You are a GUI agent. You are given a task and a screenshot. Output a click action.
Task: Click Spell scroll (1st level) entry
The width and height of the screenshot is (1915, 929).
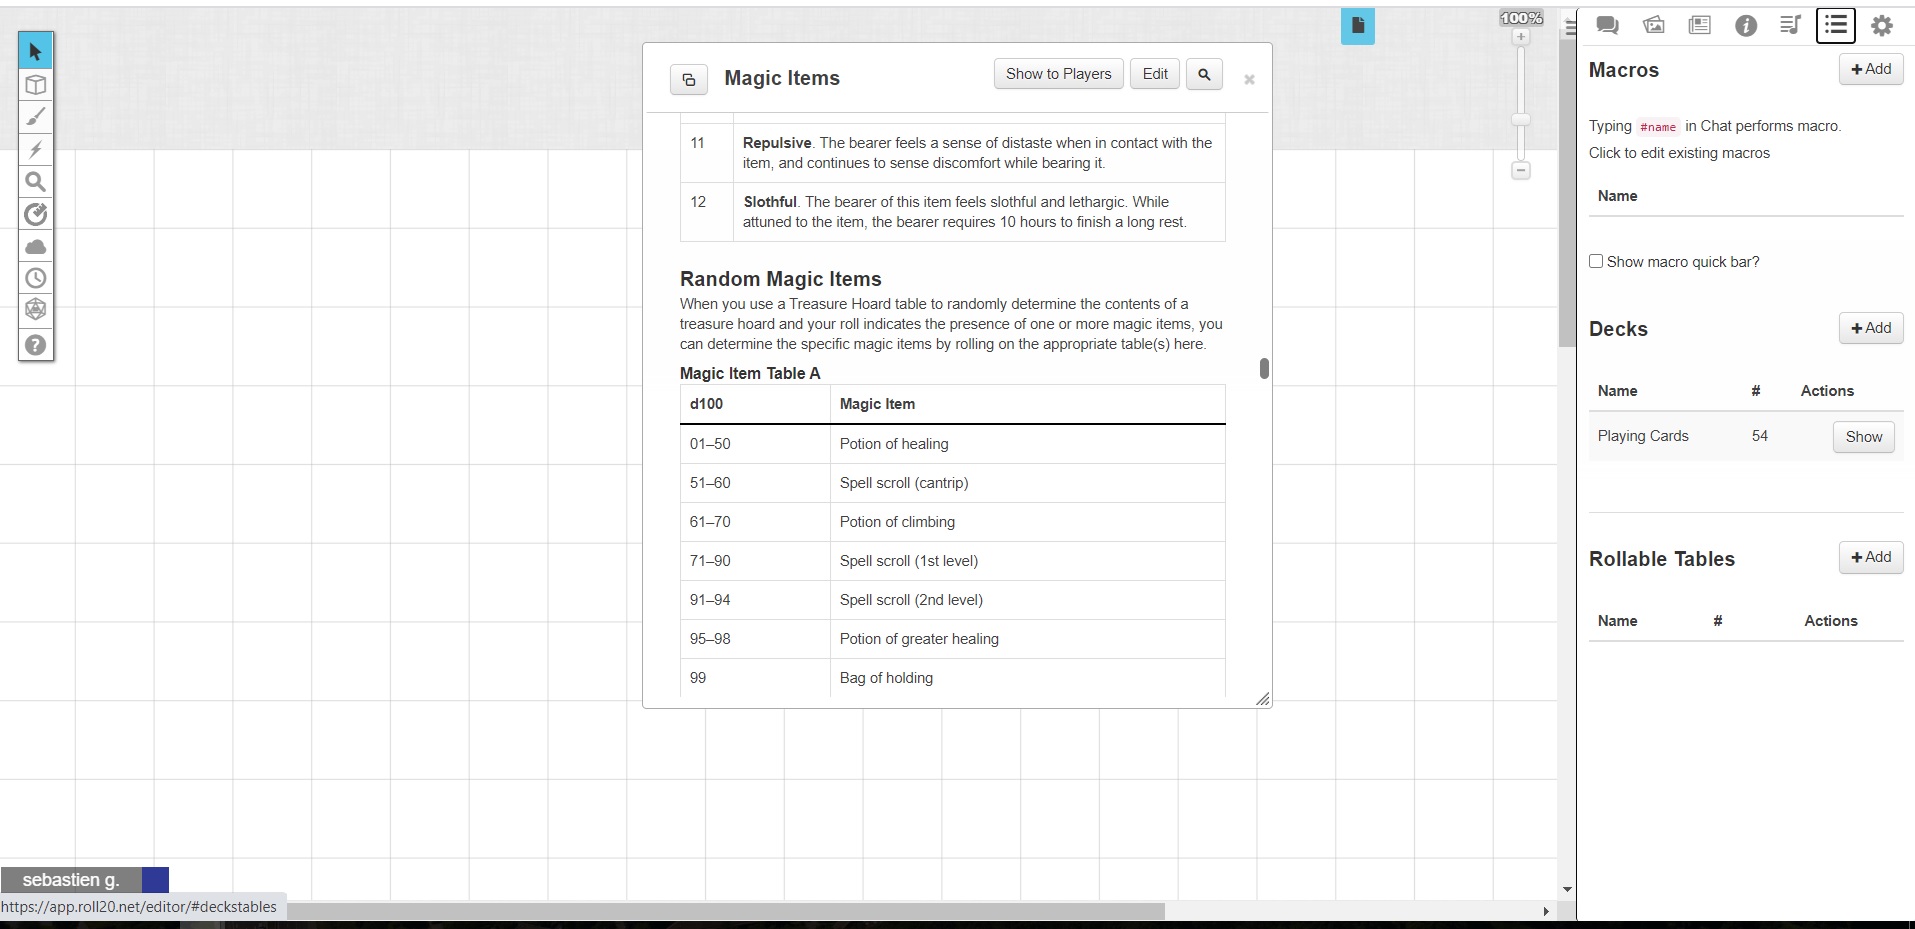(909, 561)
